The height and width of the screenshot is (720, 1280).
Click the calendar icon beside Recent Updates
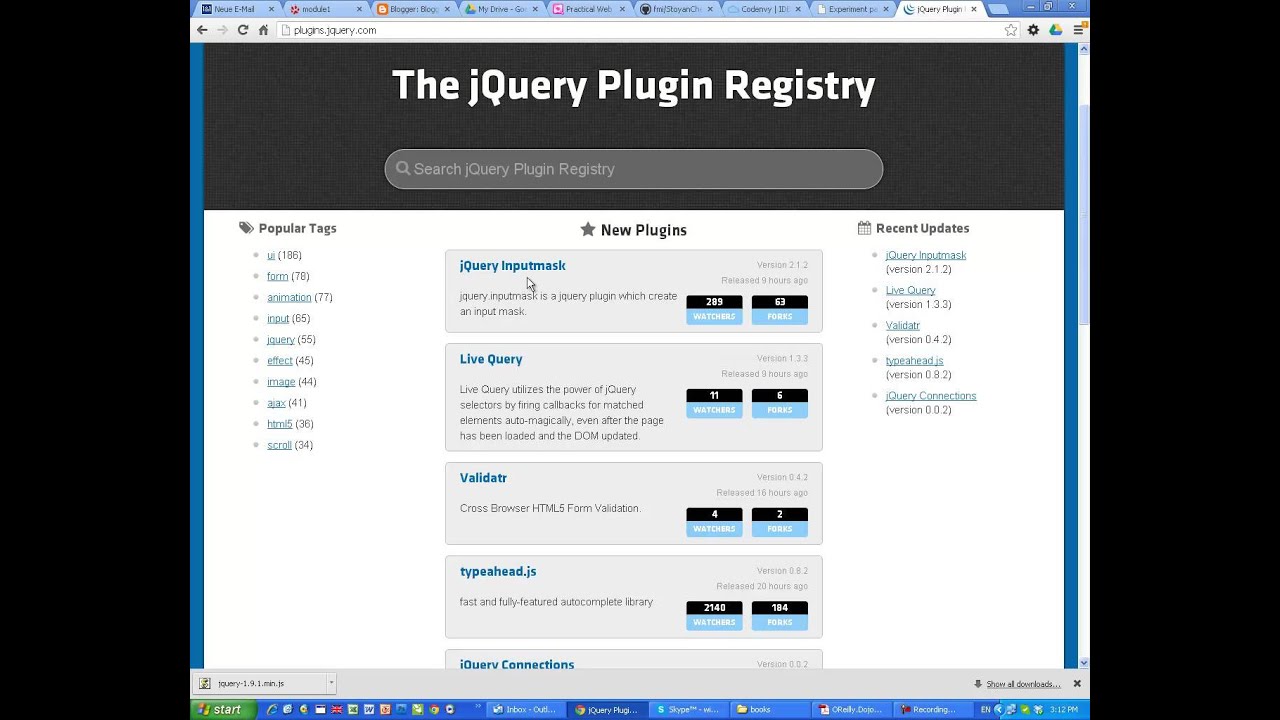864,228
